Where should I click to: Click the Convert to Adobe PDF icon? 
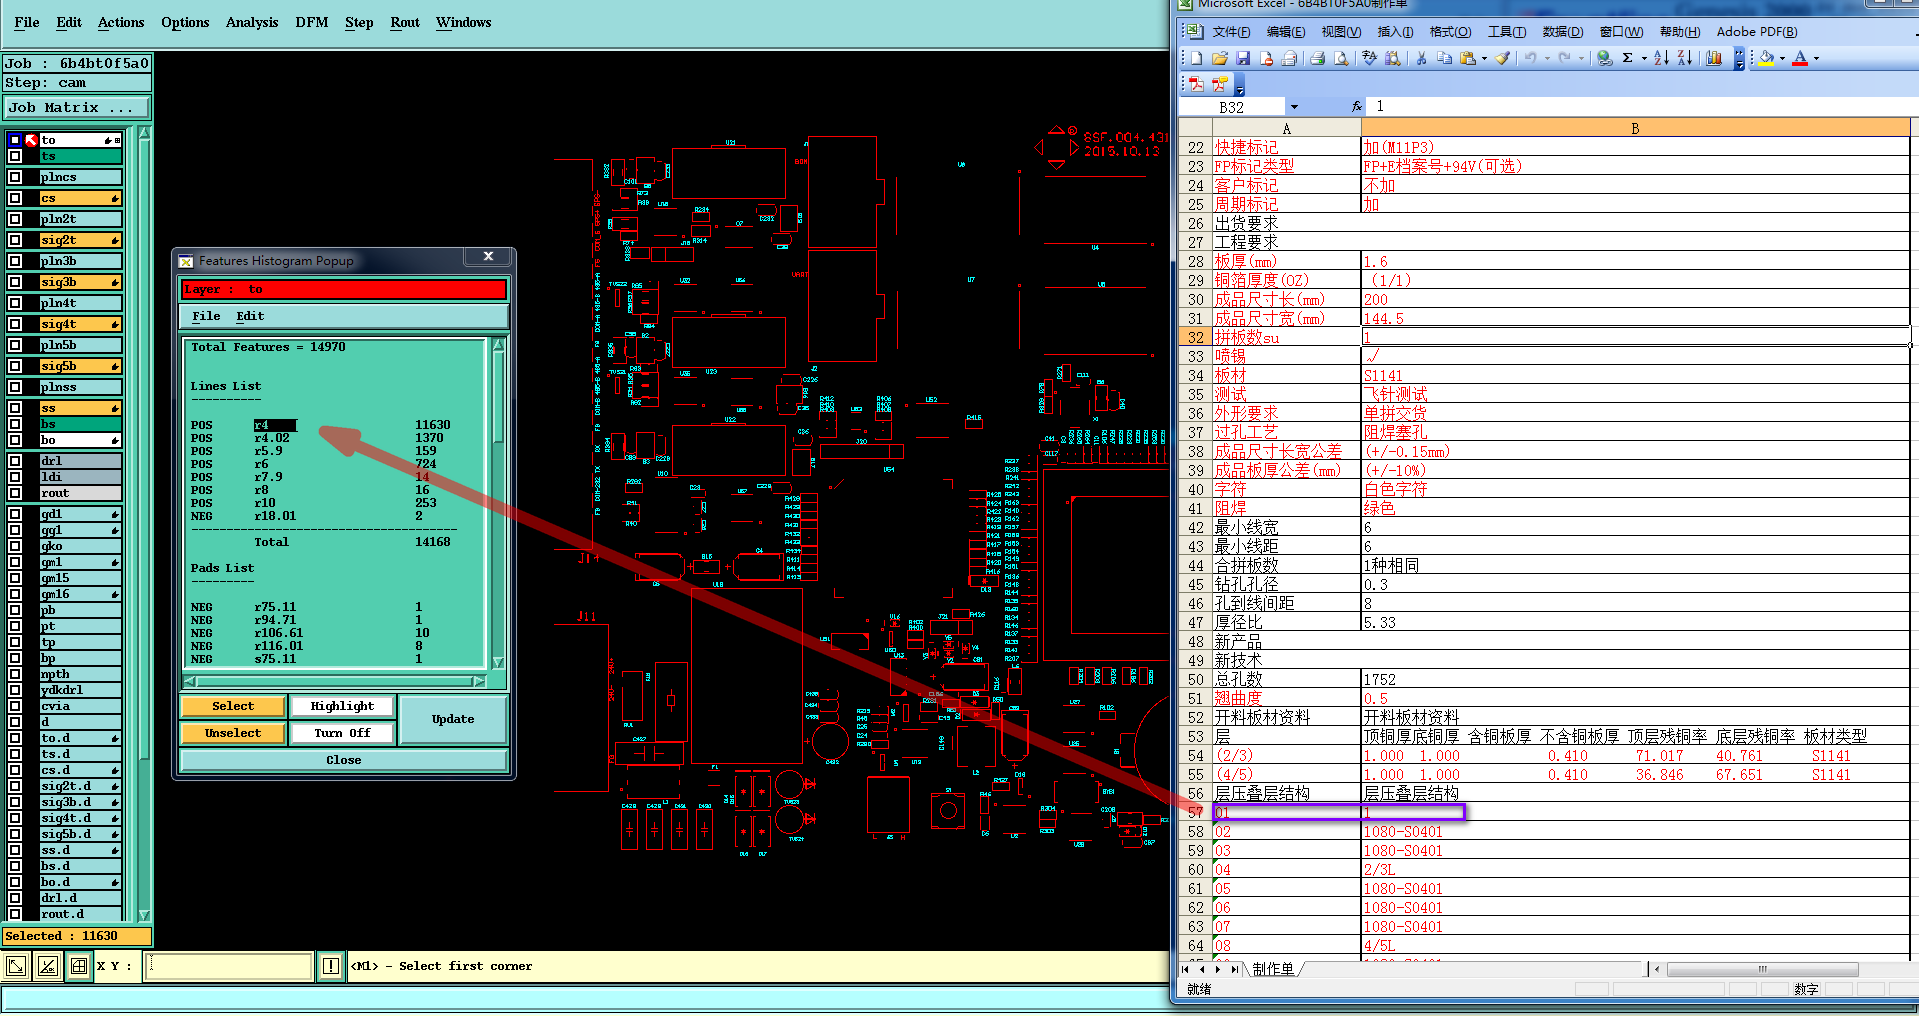(x=1196, y=84)
